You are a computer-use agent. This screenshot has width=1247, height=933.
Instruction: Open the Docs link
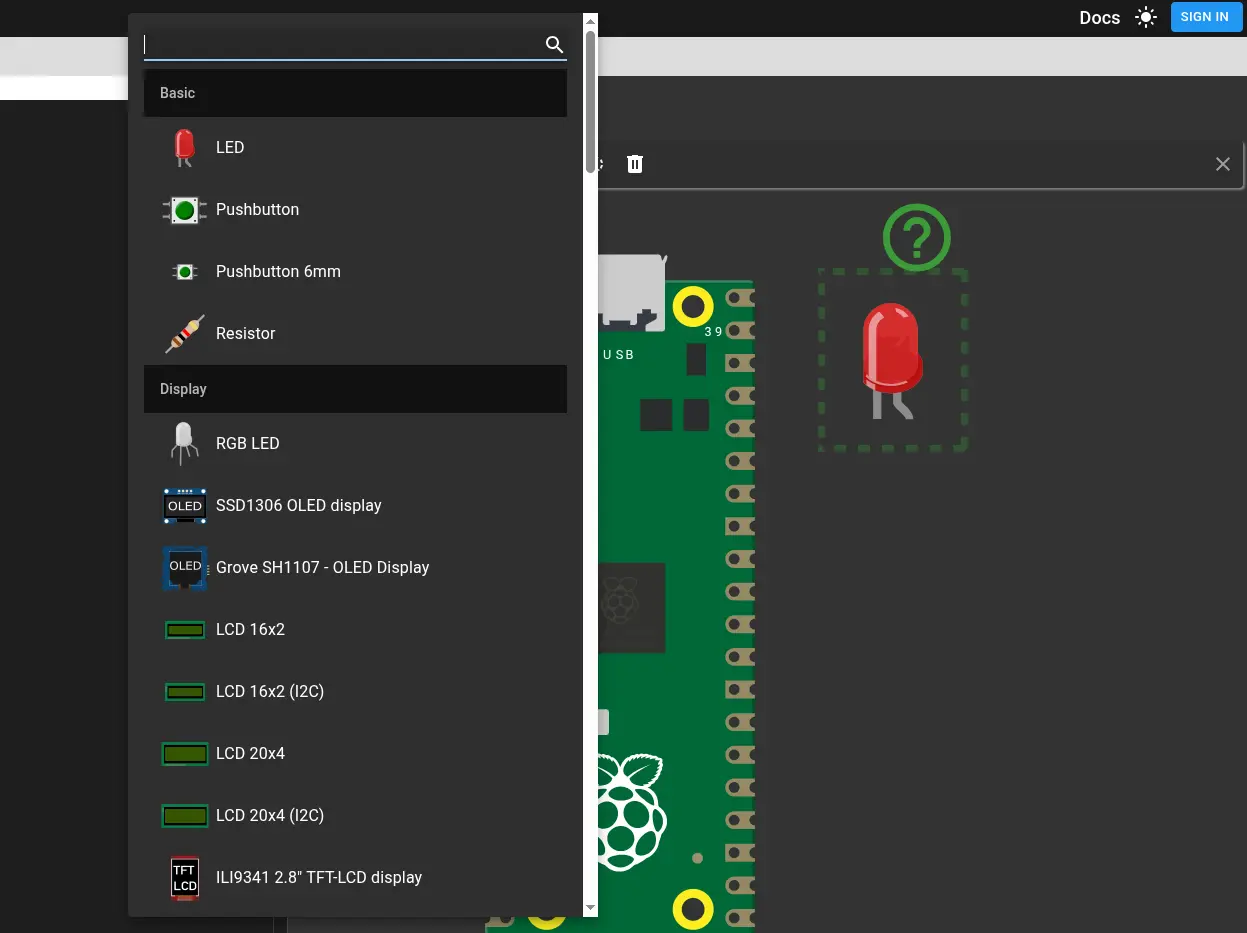click(x=1100, y=18)
